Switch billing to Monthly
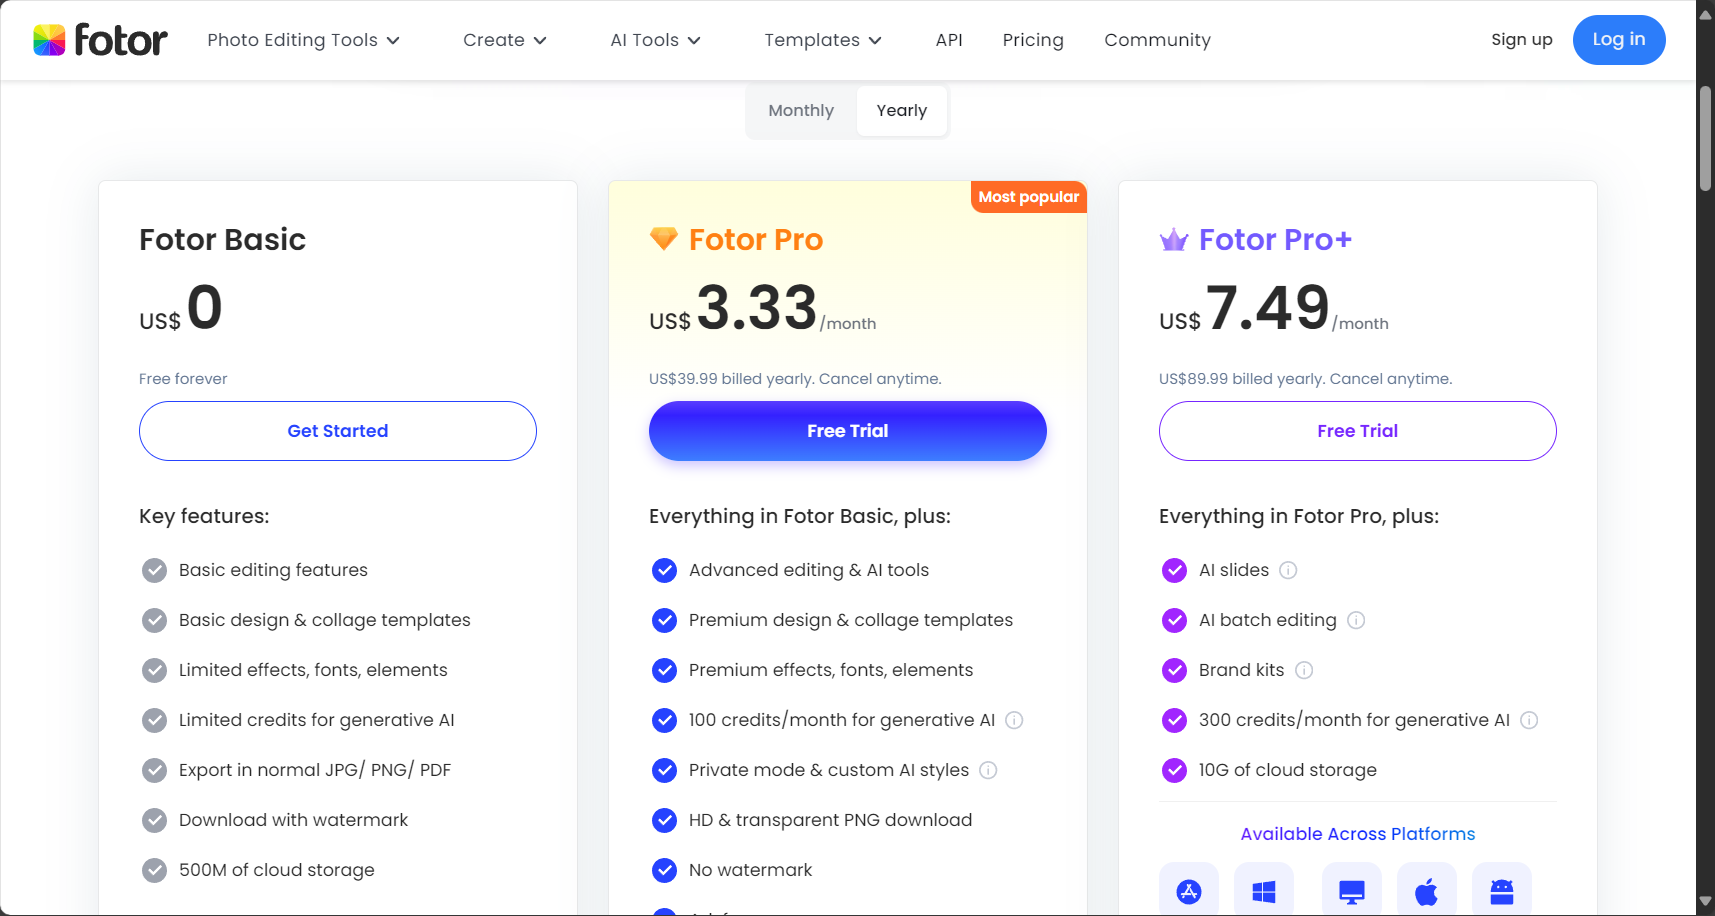Viewport: 1715px width, 916px height. [801, 110]
